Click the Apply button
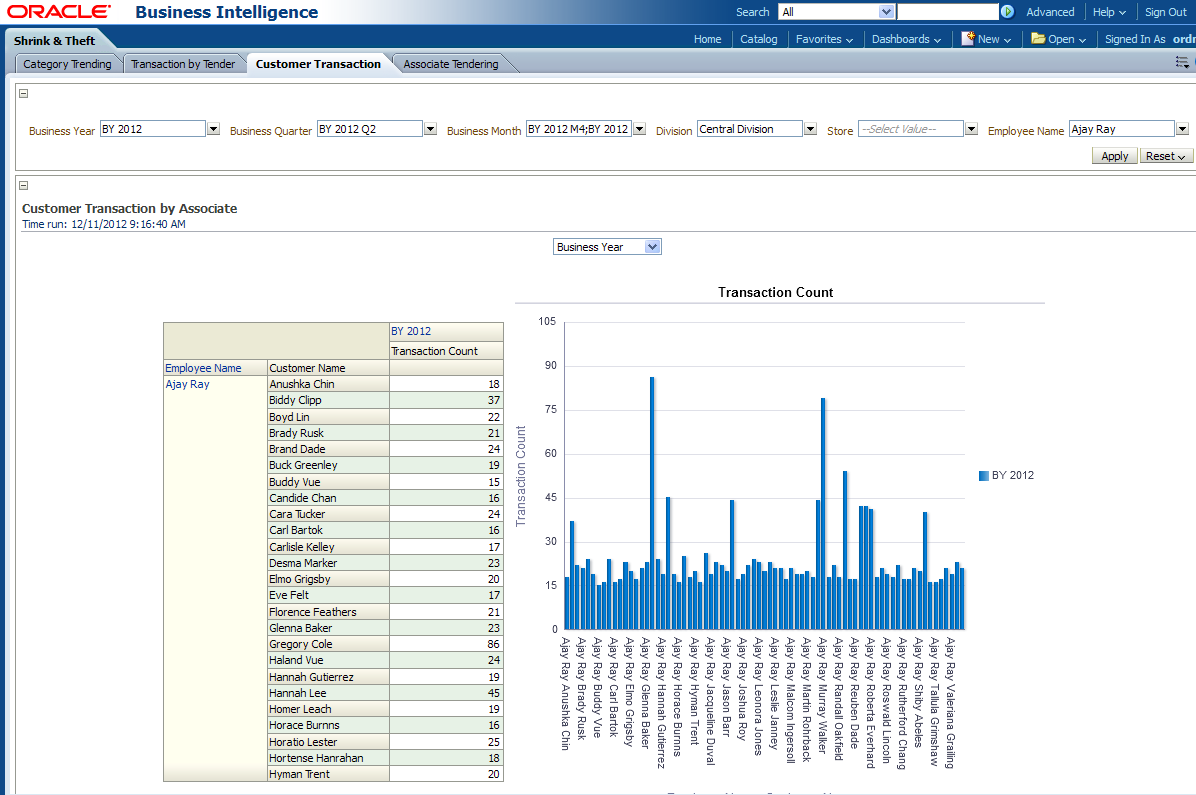 click(1114, 156)
